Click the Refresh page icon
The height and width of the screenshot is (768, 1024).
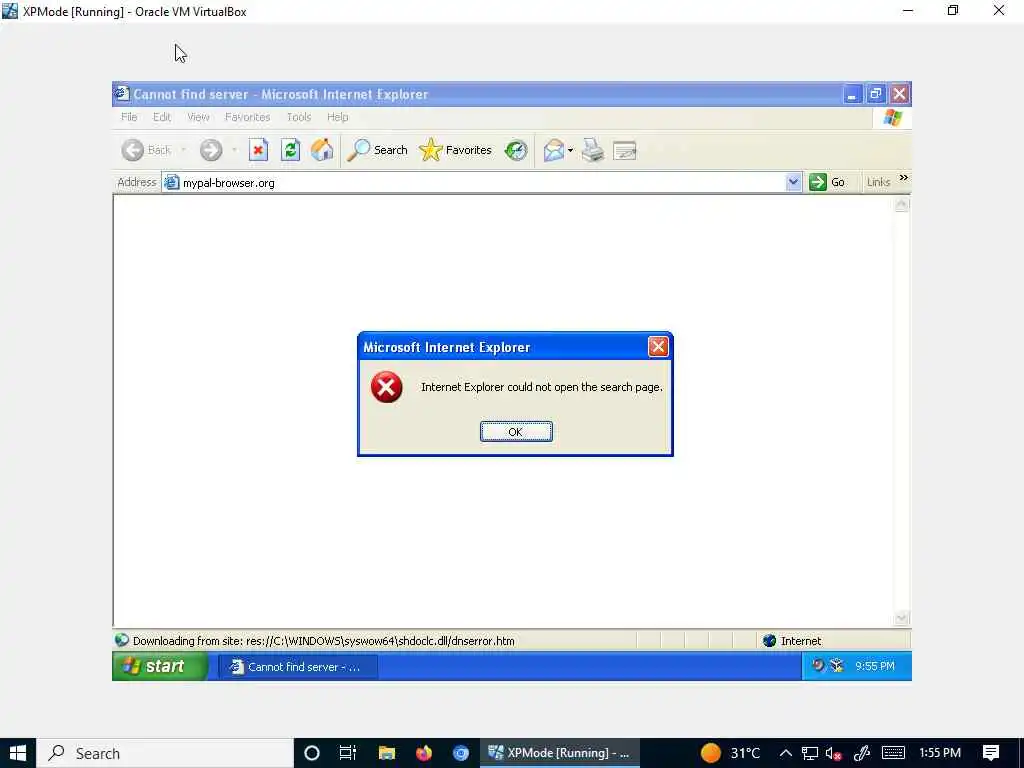pyautogui.click(x=291, y=150)
